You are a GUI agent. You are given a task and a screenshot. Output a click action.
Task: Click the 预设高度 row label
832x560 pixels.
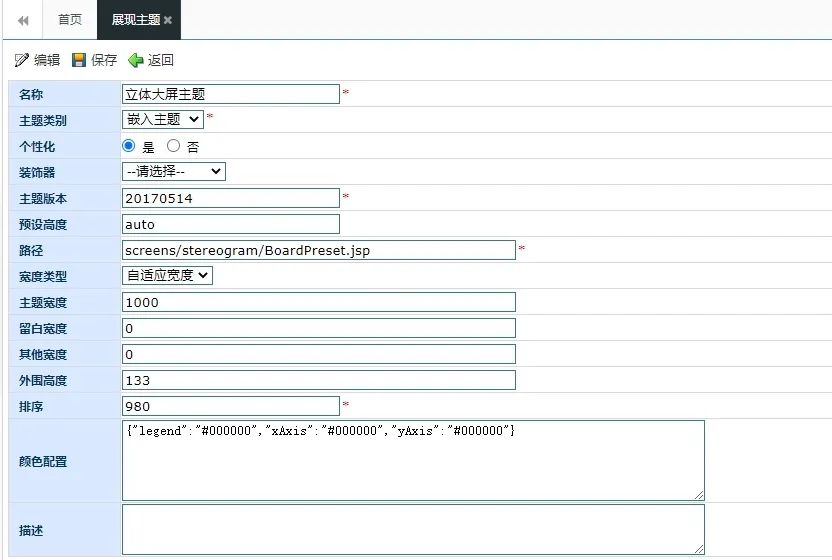tap(43, 225)
